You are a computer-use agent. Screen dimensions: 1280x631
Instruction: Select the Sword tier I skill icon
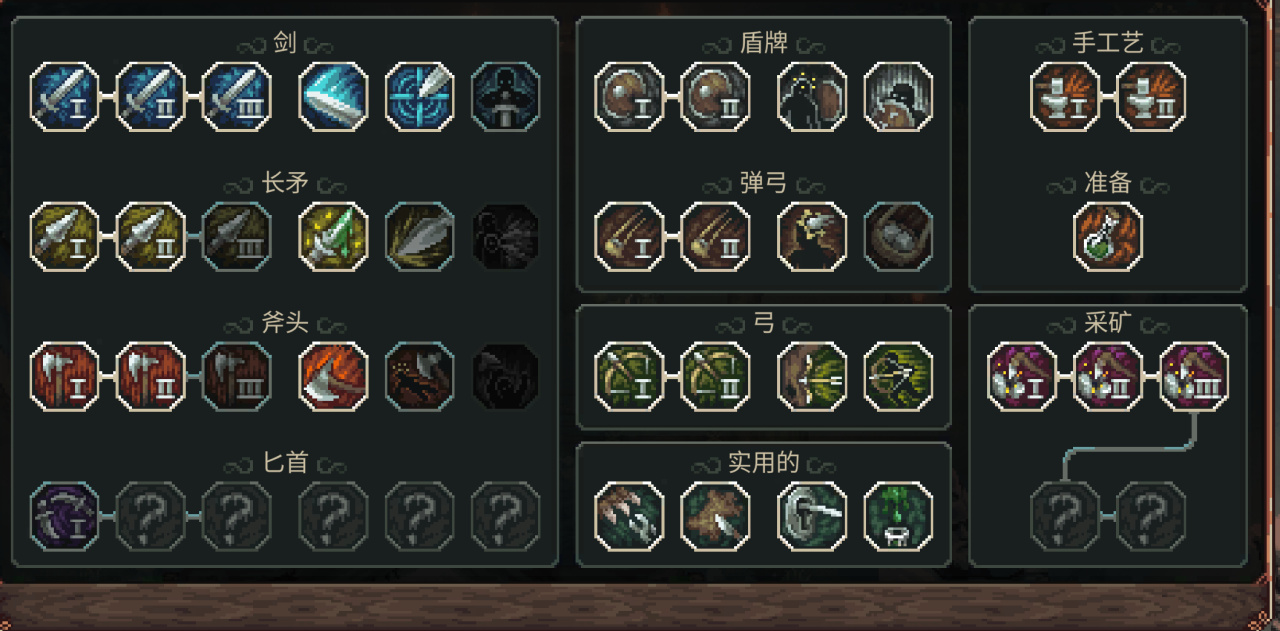click(x=65, y=97)
